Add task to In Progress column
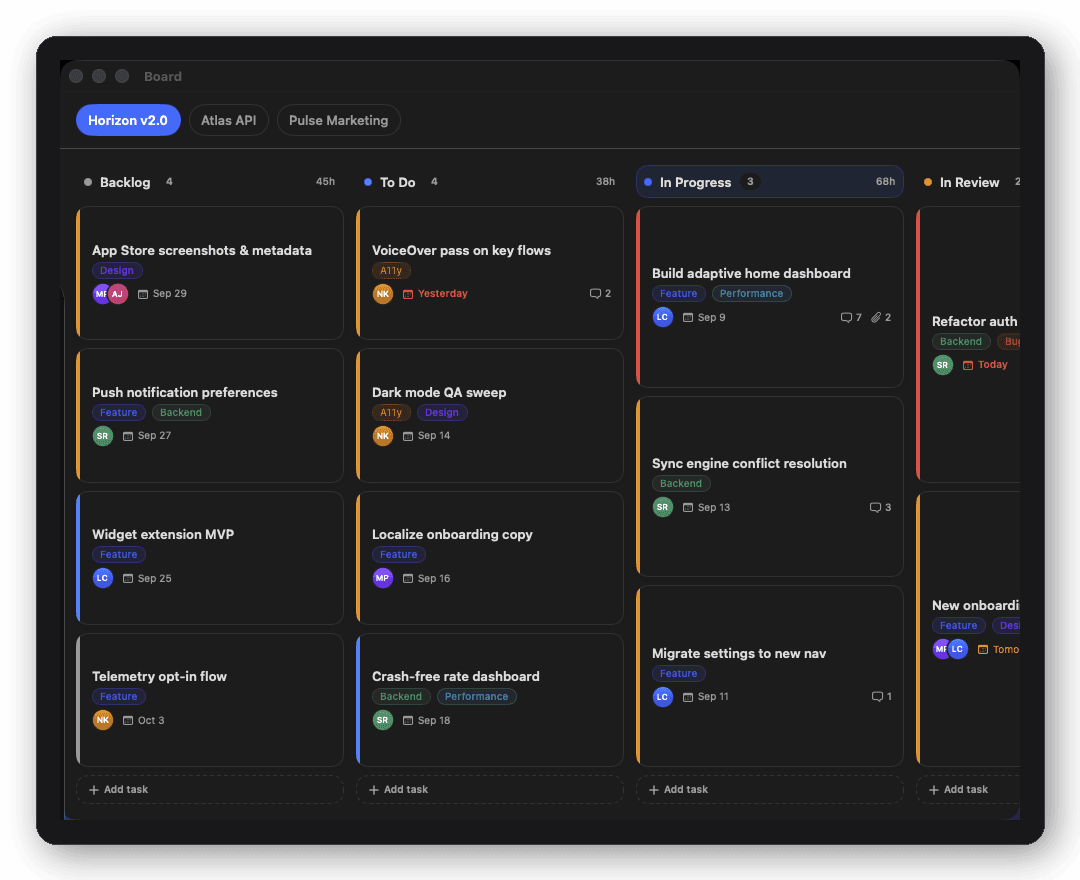Screen dimensions: 1080x880 tap(769, 789)
